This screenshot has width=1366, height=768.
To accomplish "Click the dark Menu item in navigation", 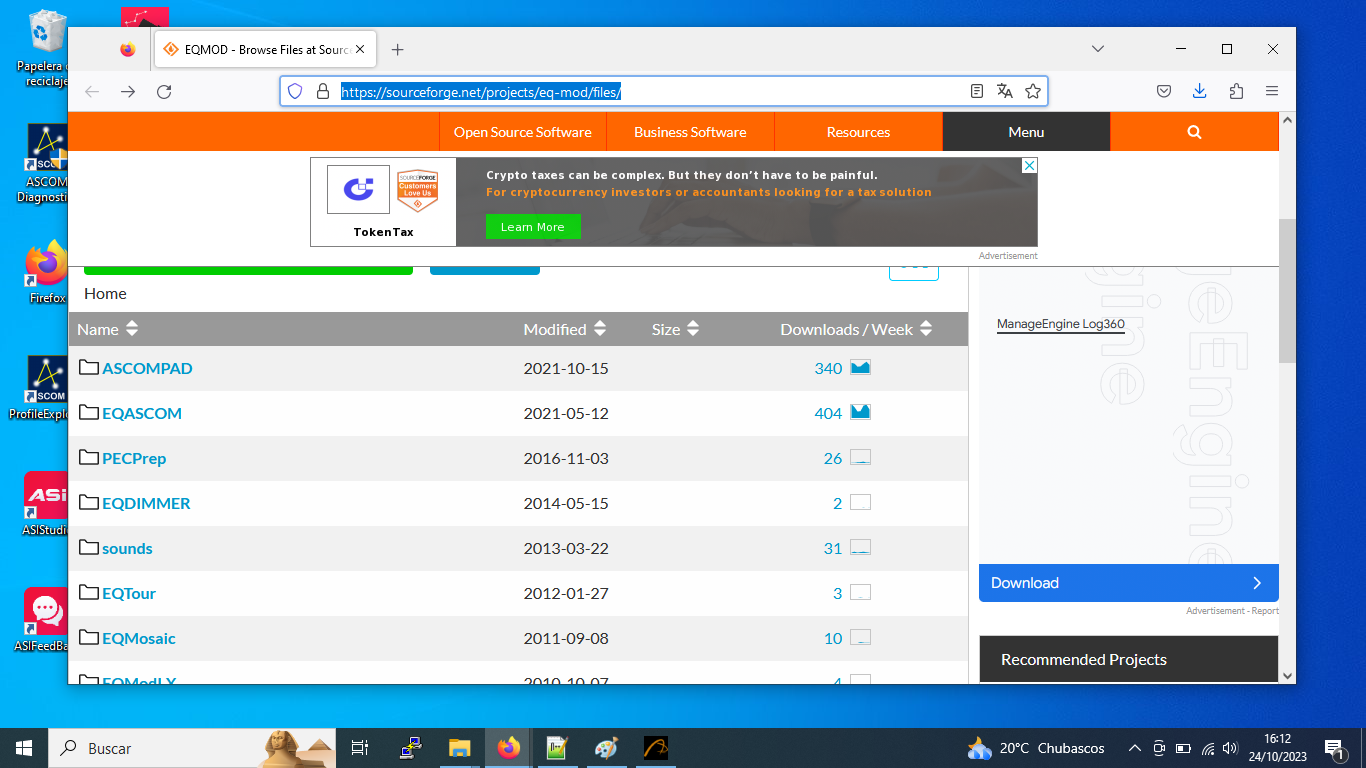I will 1026,132.
